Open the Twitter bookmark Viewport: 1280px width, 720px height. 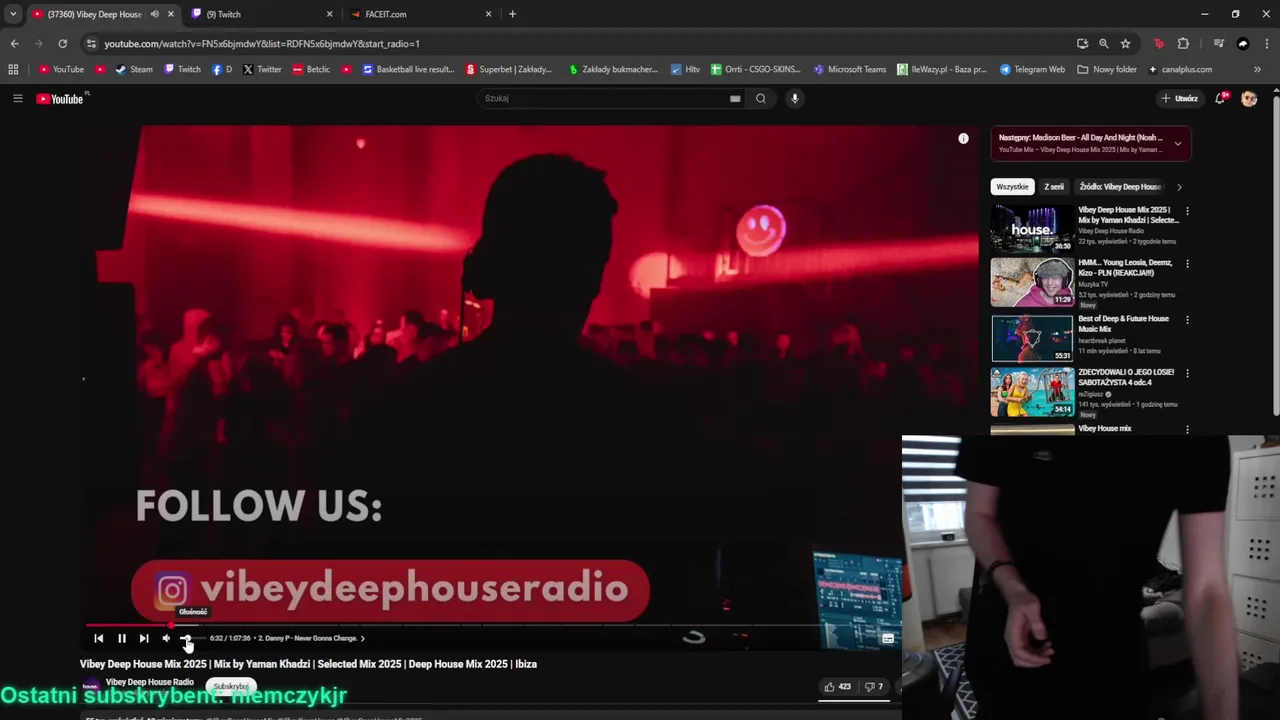click(262, 70)
